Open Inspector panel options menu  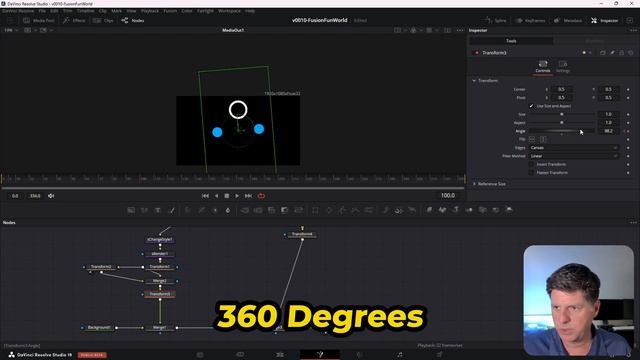coord(633,30)
